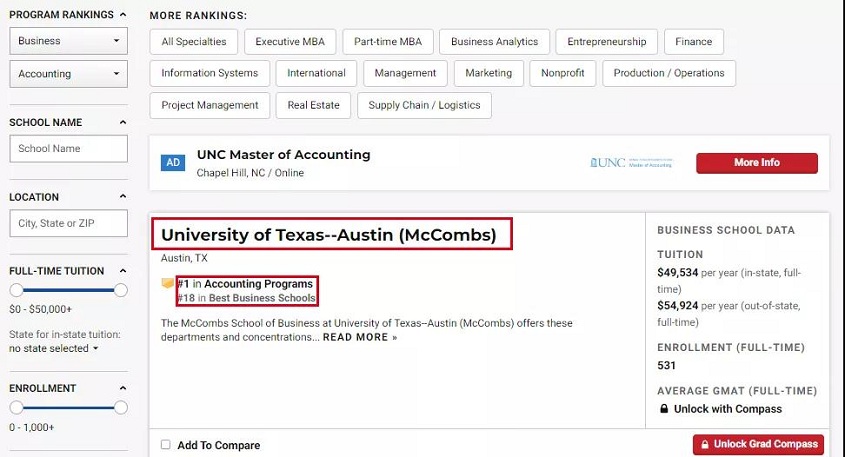Select the Executive MBA ranking tab
Screen dimensions: 845x457
[290, 41]
